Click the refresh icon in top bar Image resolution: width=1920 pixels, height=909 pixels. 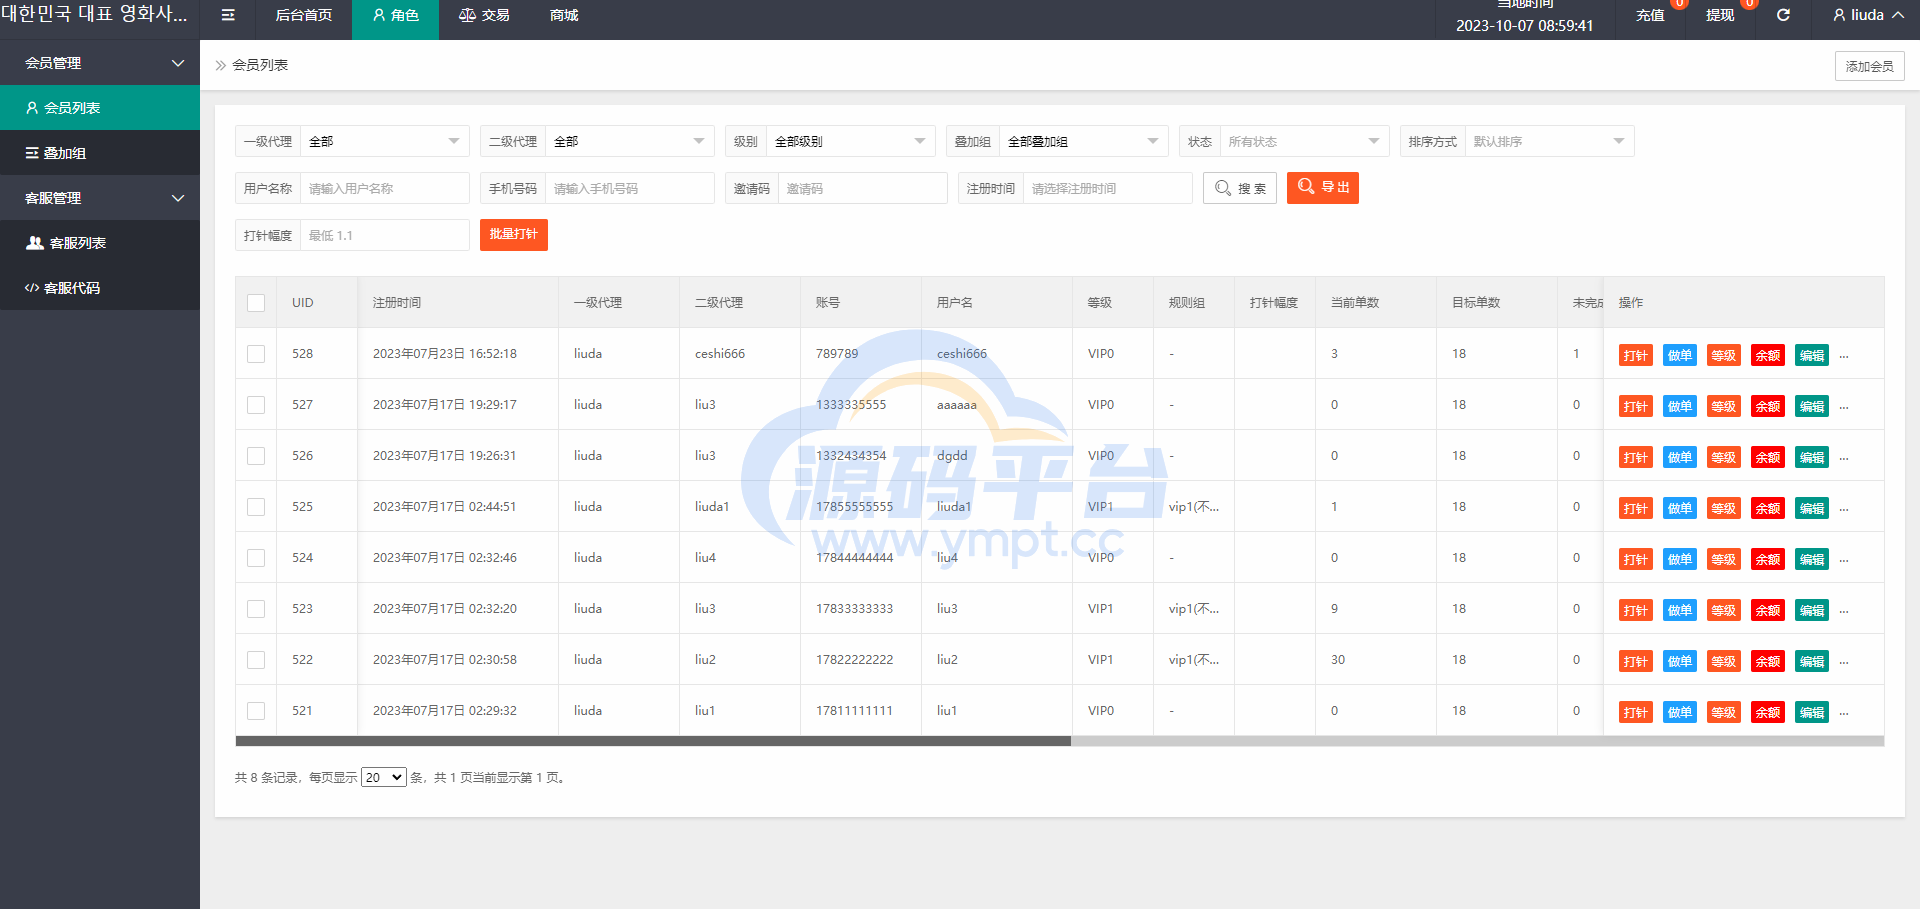tap(1783, 15)
